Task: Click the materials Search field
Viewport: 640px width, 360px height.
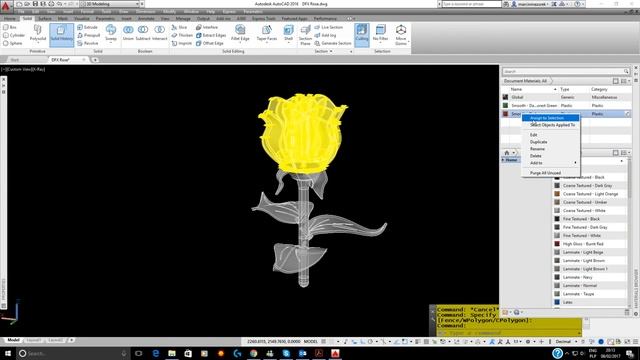Action: point(566,71)
